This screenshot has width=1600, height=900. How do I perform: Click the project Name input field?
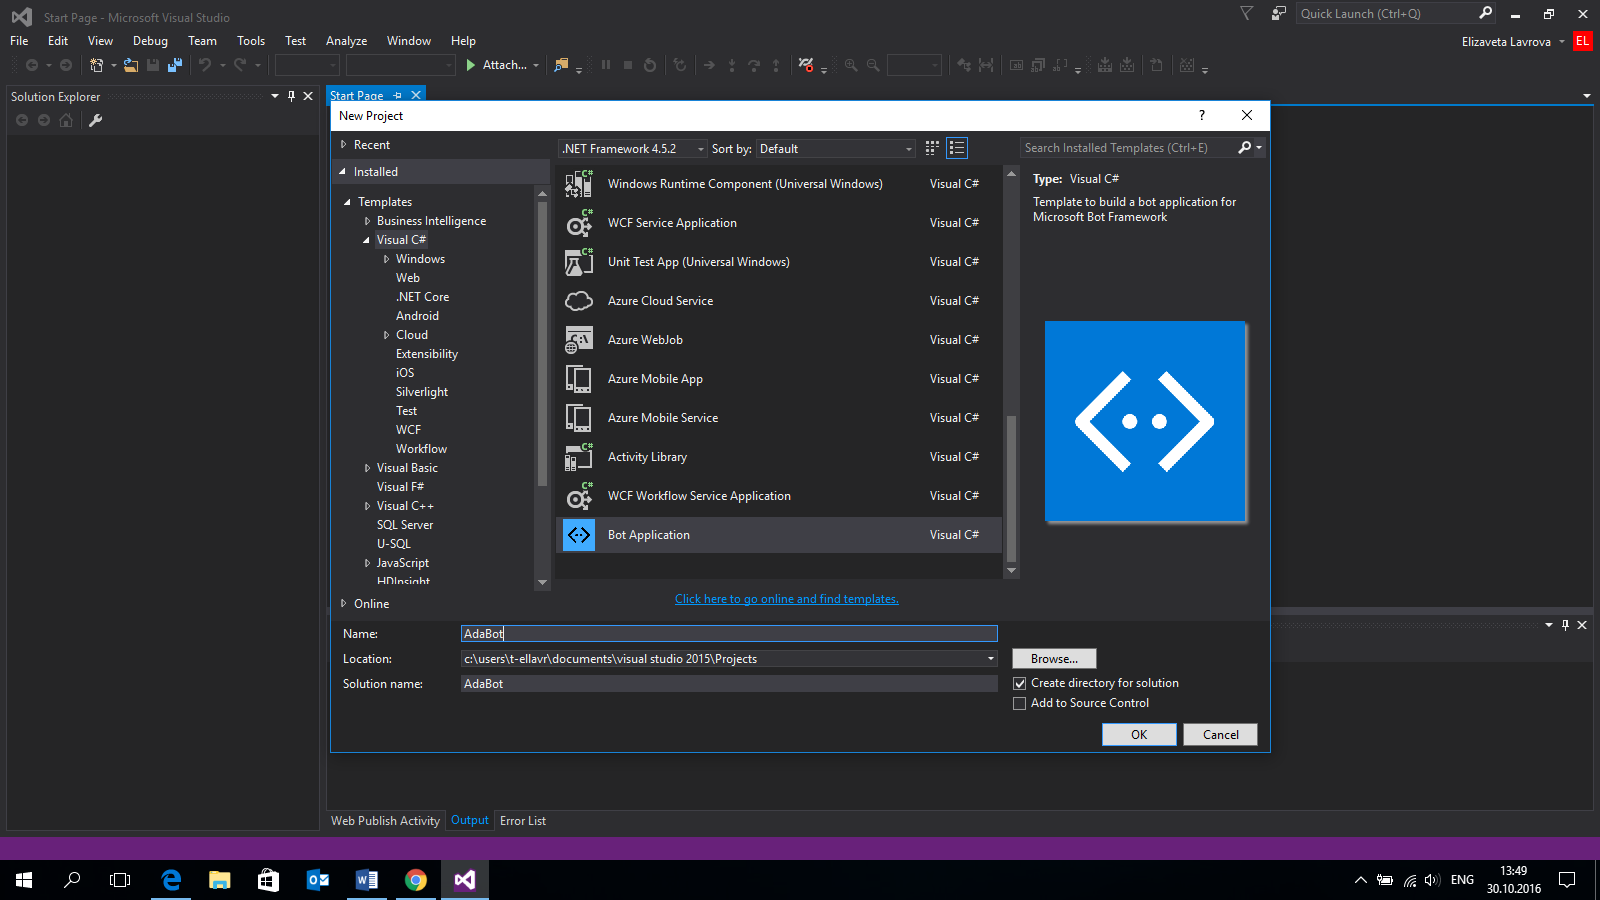pyautogui.click(x=729, y=634)
